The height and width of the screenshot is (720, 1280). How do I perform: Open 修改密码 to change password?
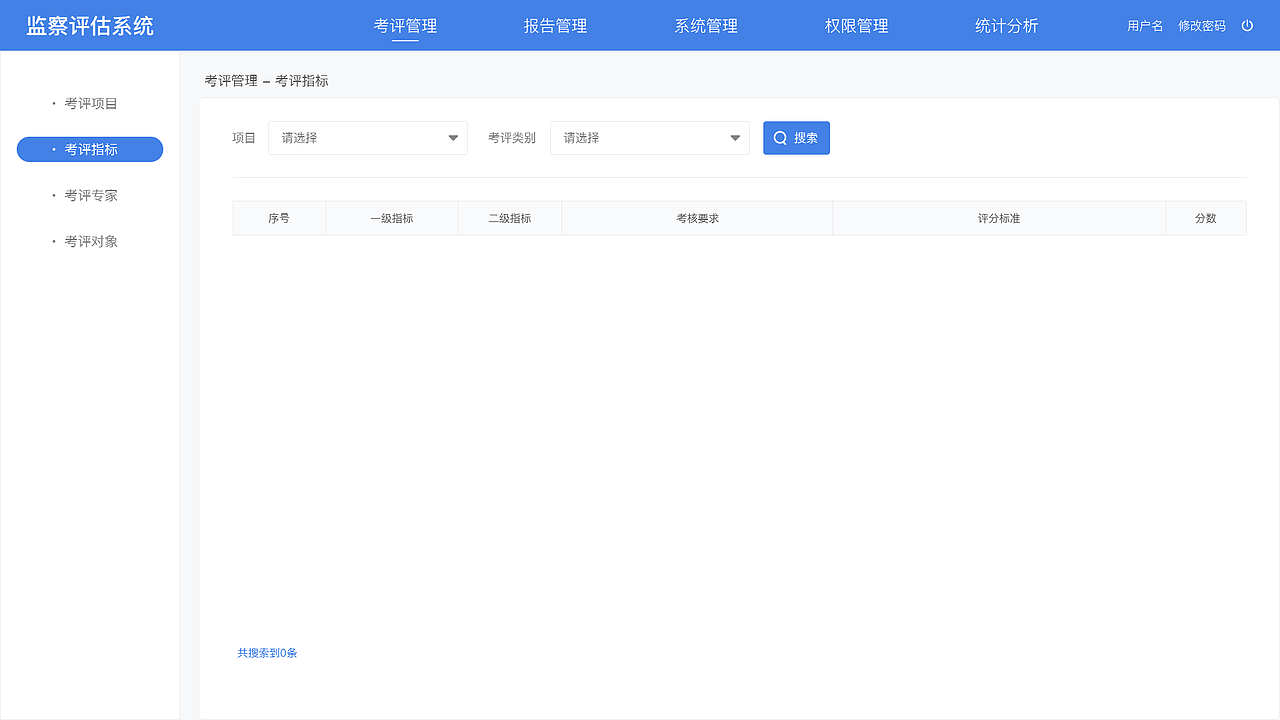[x=1202, y=25]
